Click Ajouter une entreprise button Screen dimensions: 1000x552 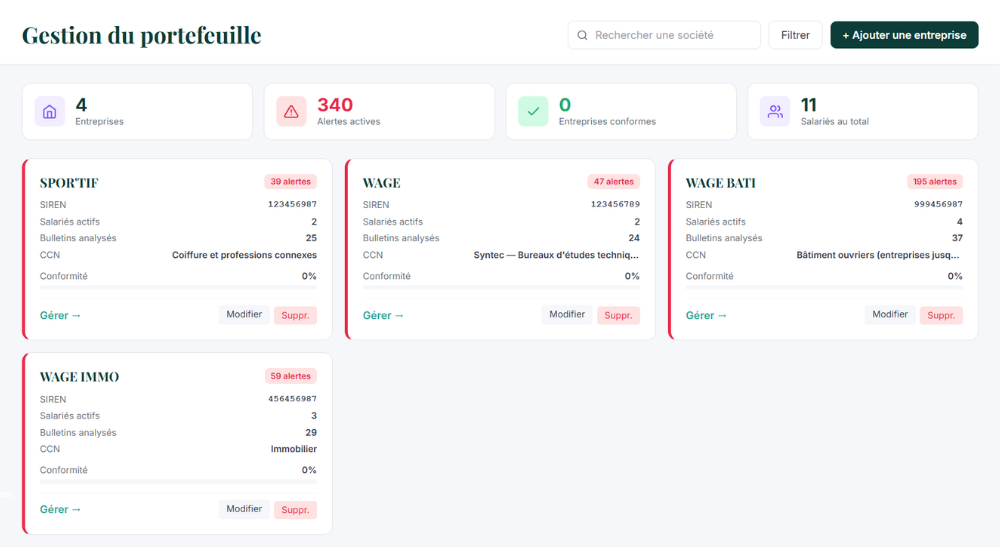[x=904, y=35]
